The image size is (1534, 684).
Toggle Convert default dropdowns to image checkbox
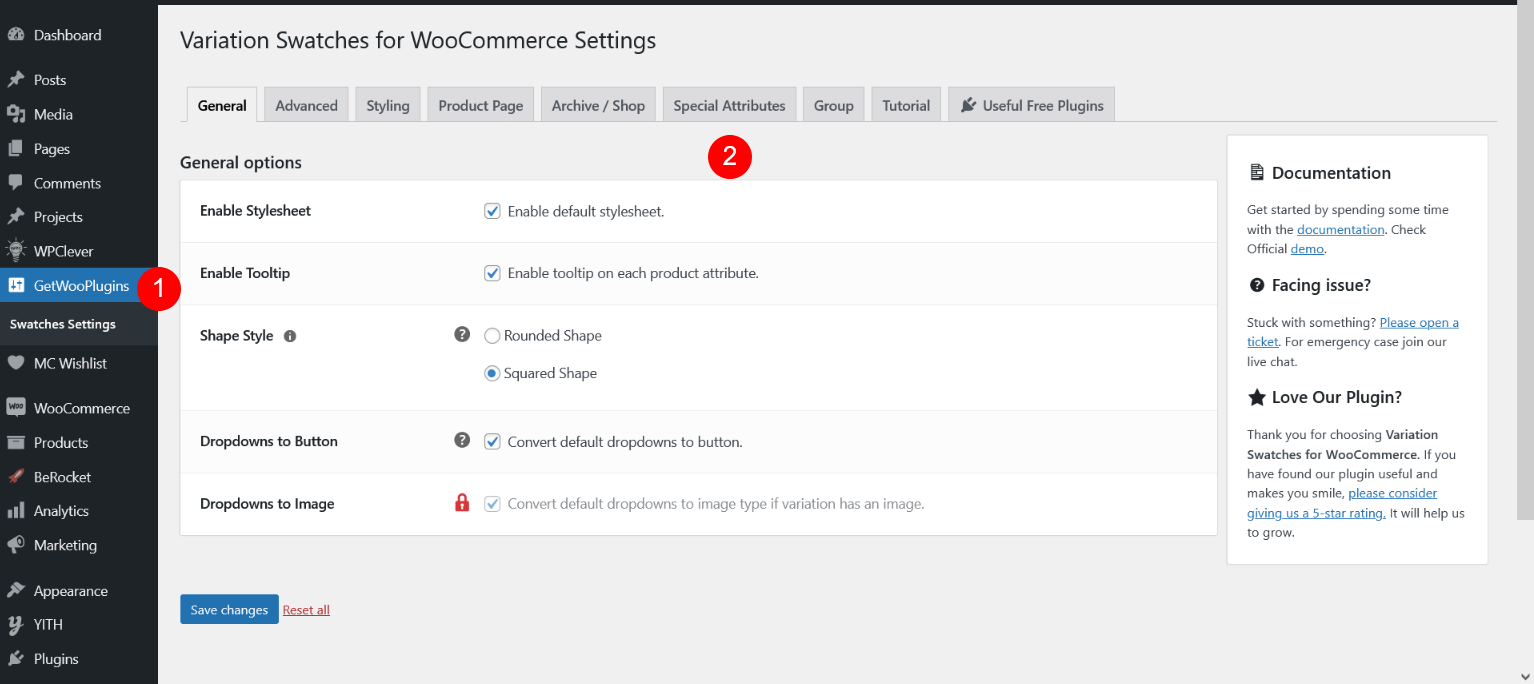pos(492,504)
